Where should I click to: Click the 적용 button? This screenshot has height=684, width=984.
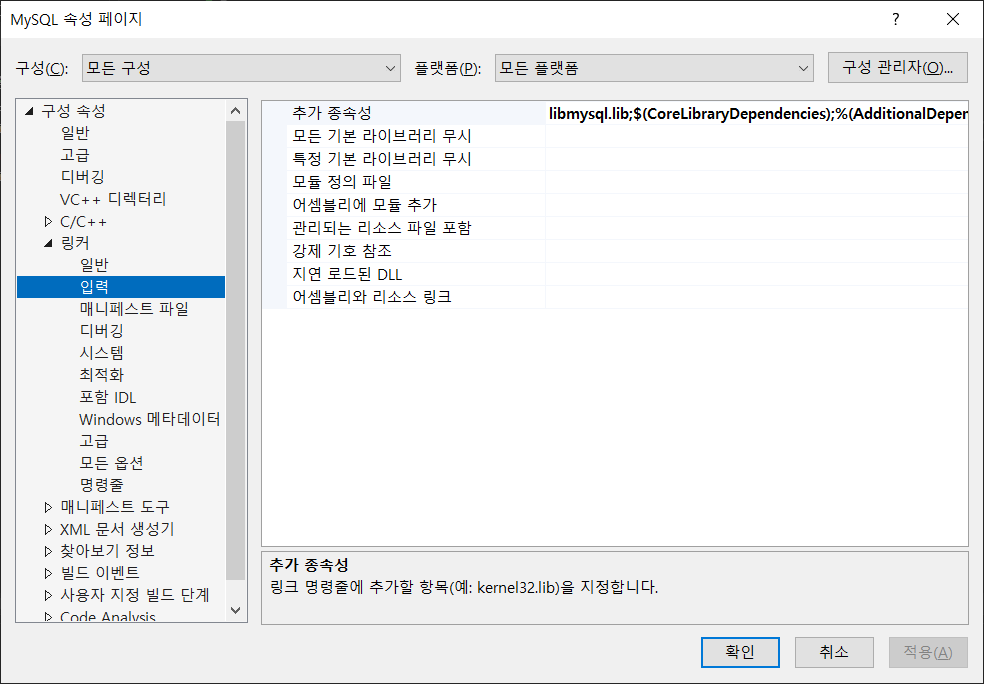pyautogui.click(x=928, y=652)
